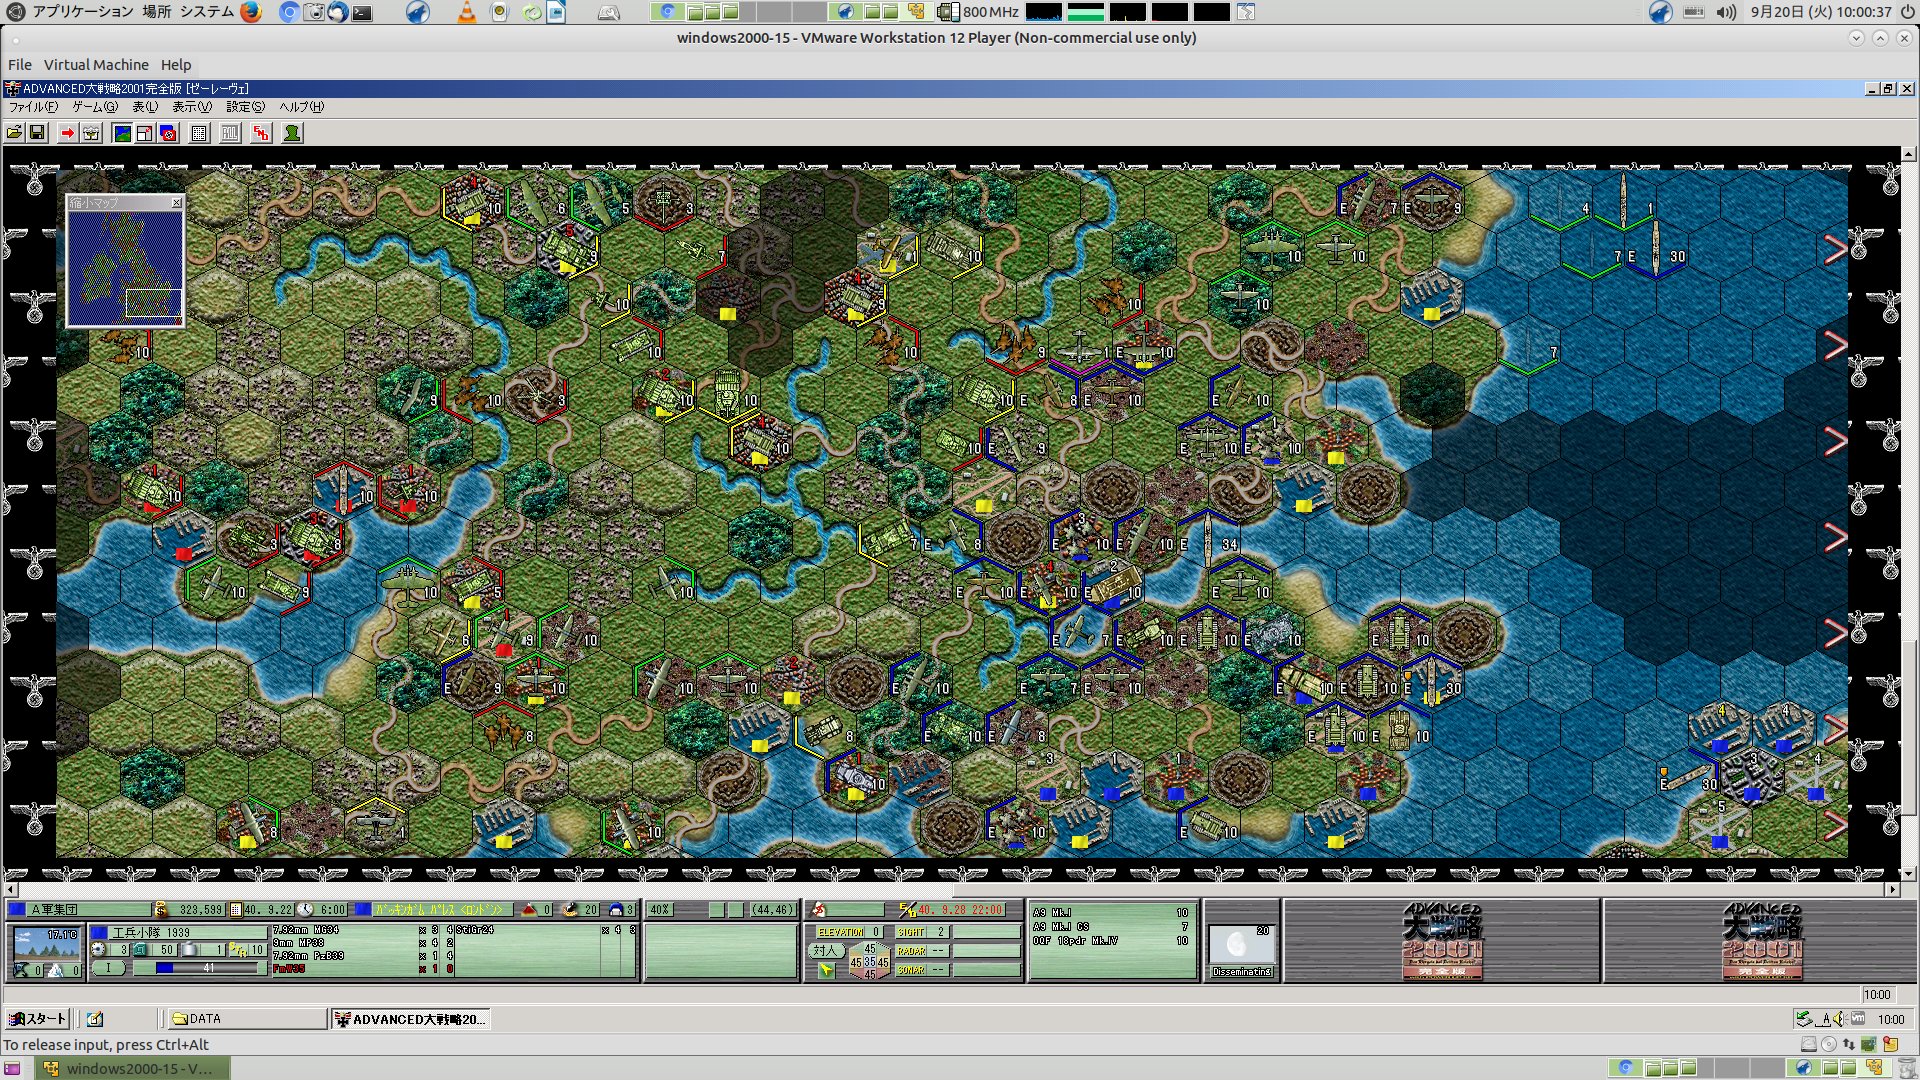Open the システム menu in the top panel
This screenshot has height=1080, width=1920.
[x=207, y=12]
